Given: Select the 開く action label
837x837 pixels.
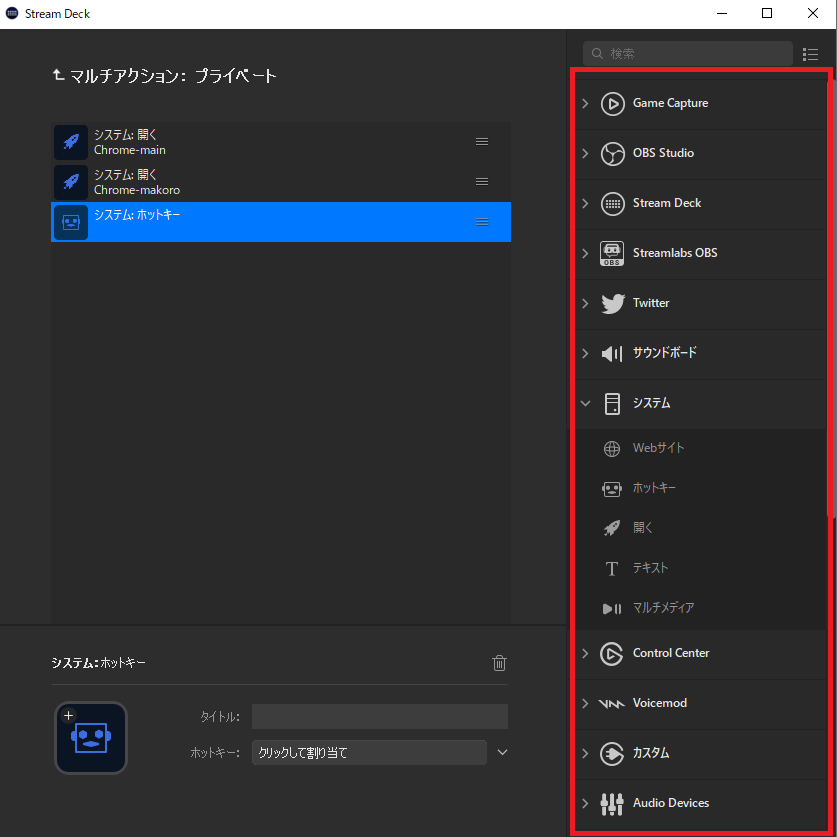Looking at the screenshot, I should [x=643, y=528].
